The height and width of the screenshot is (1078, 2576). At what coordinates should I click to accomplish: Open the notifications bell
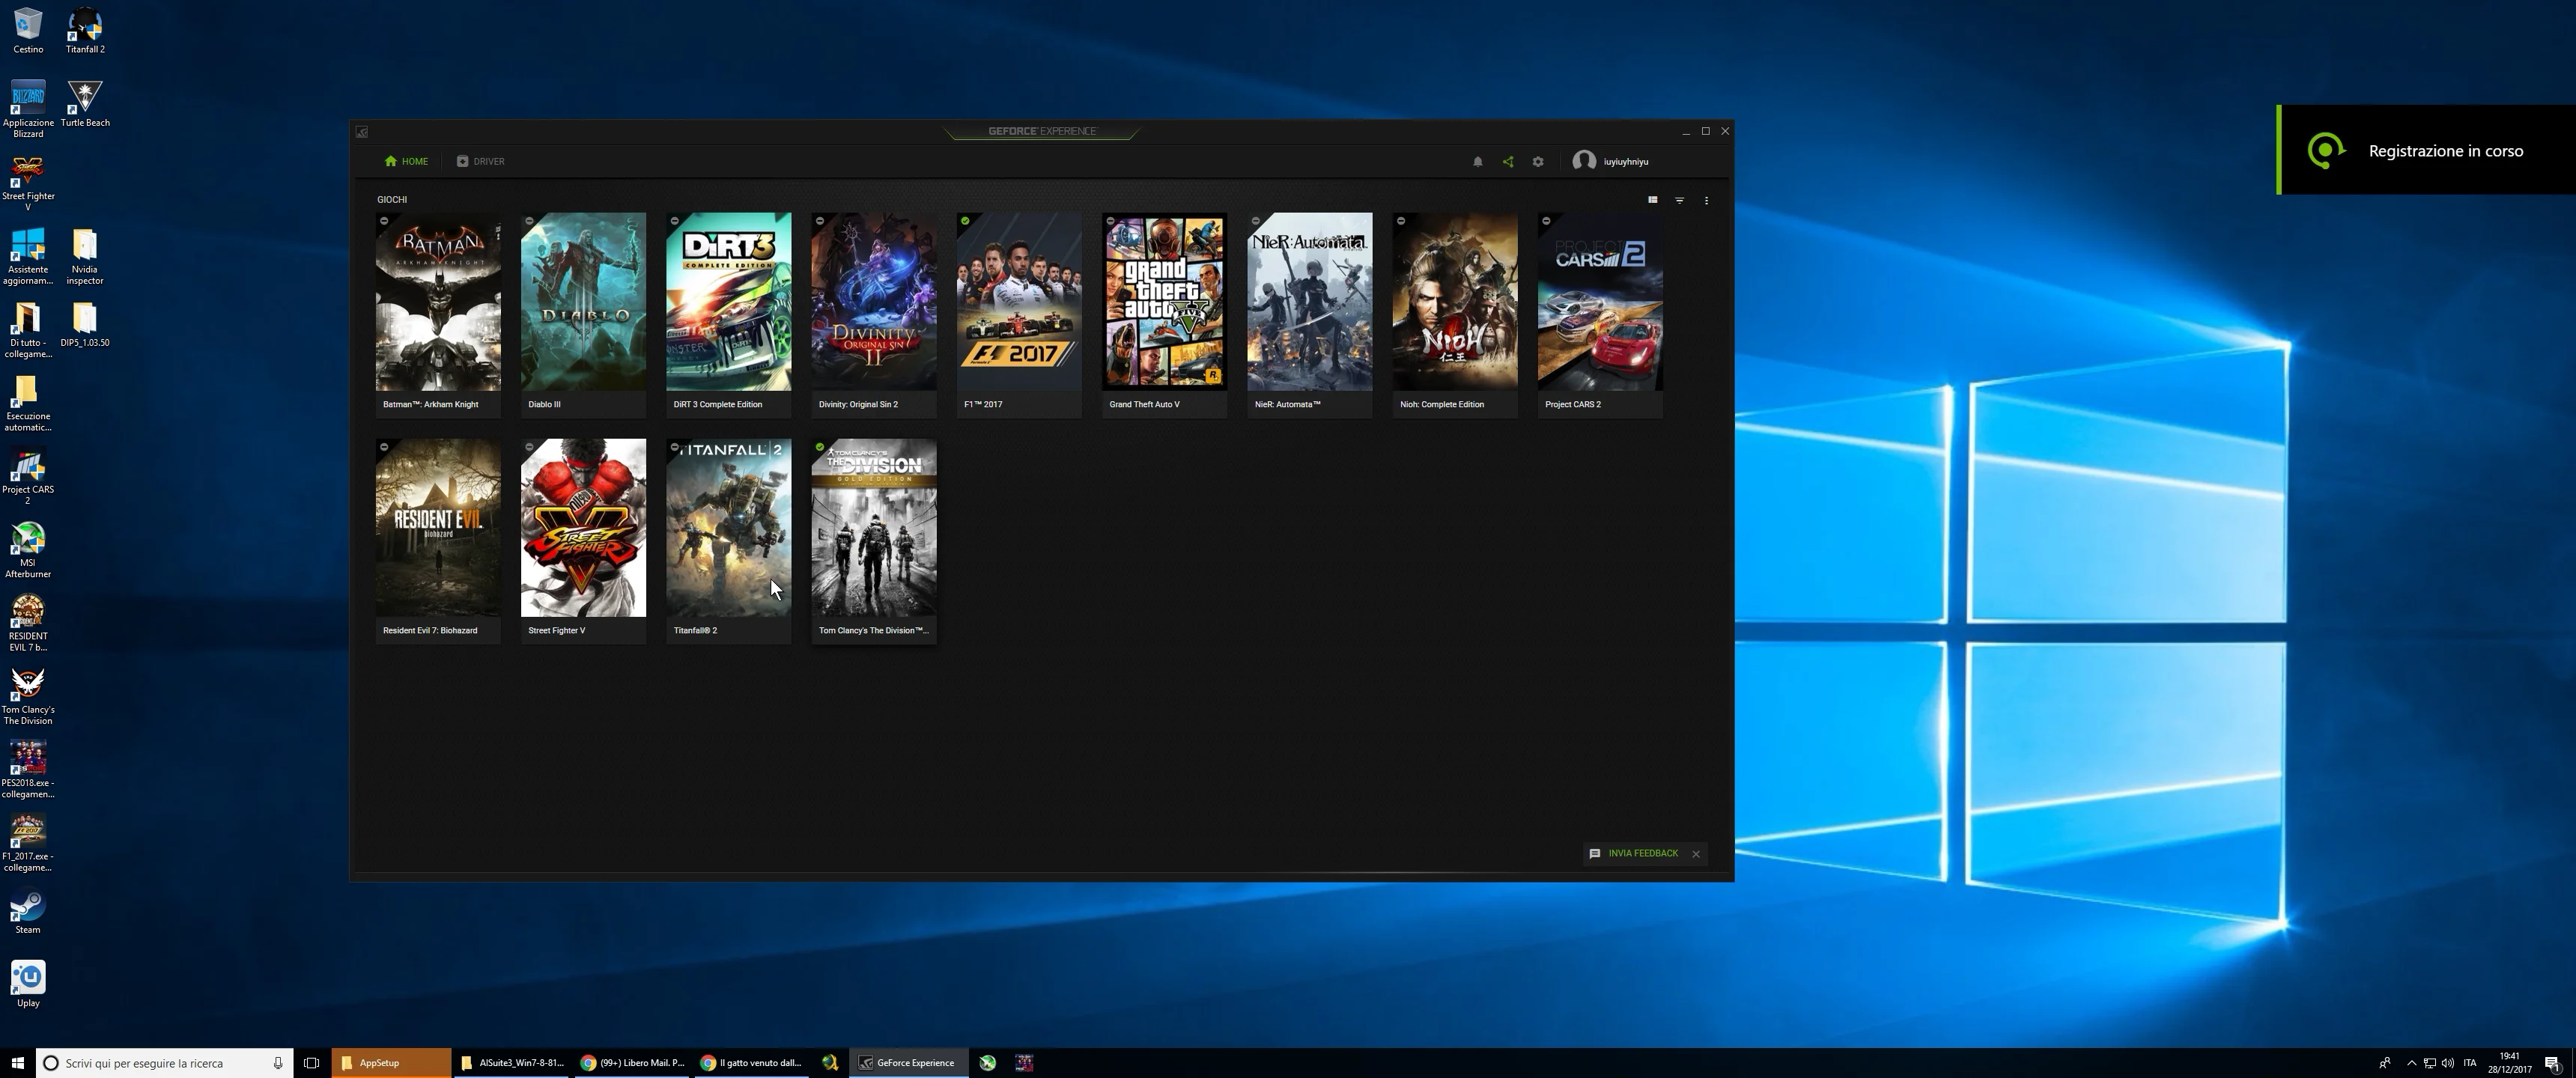tap(1477, 162)
